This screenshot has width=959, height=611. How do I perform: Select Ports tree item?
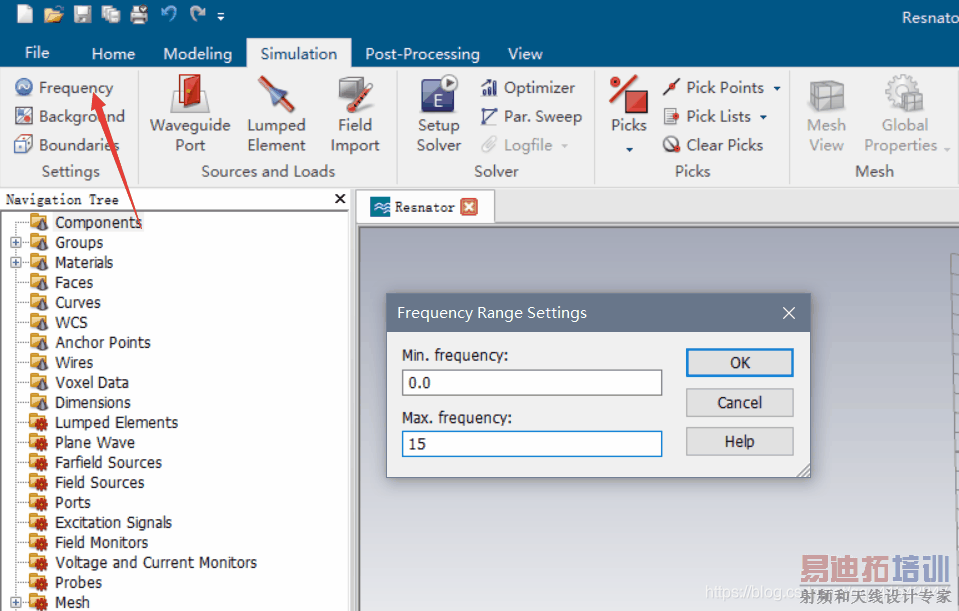point(73,503)
